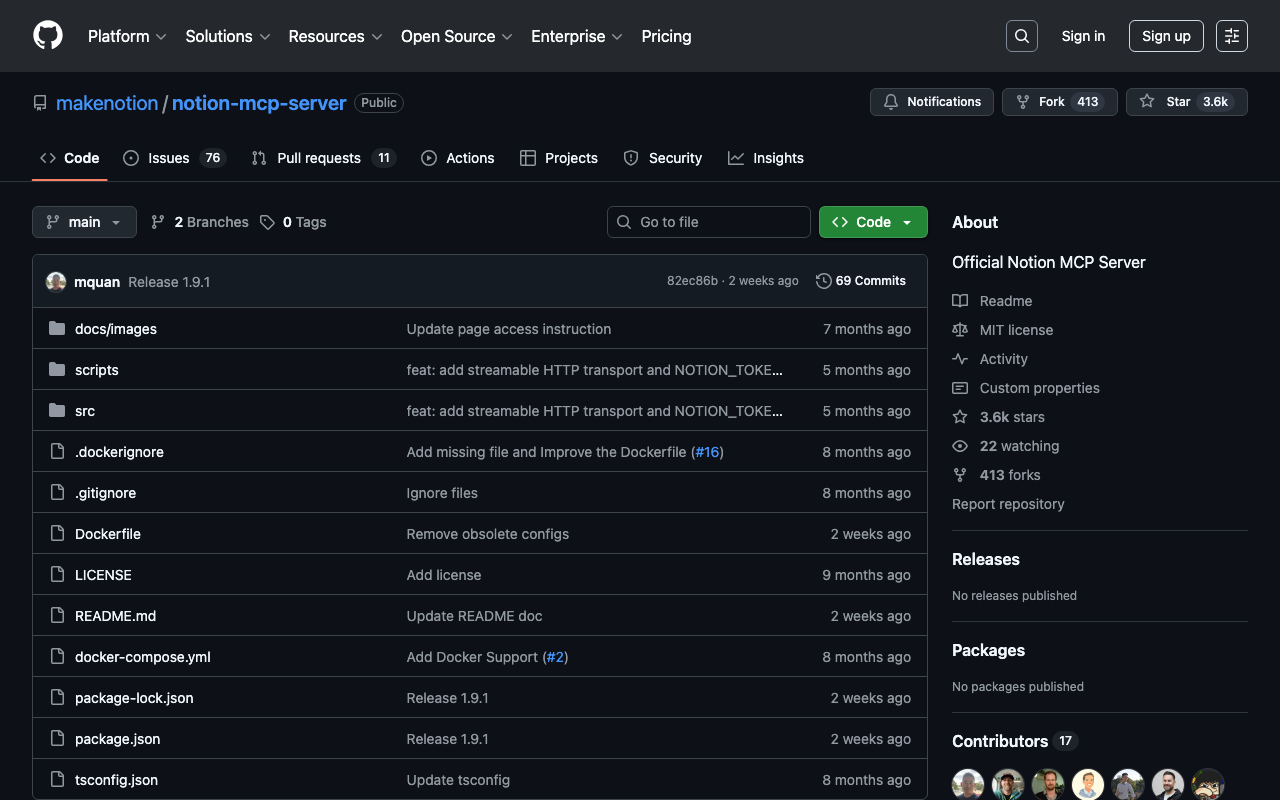Image resolution: width=1280 pixels, height=800 pixels.
Task: Star the notion-mcp-server repository
Action: [x=1186, y=102]
